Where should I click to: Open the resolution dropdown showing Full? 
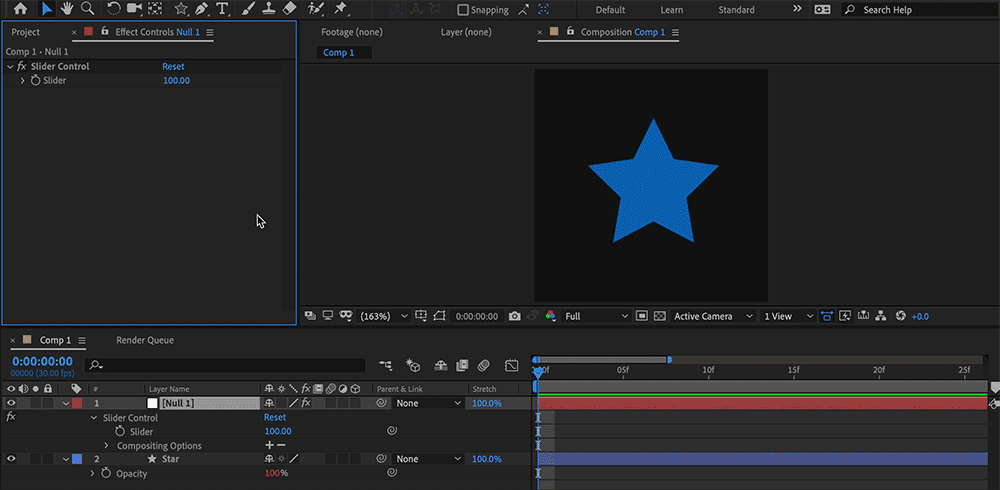coord(597,316)
